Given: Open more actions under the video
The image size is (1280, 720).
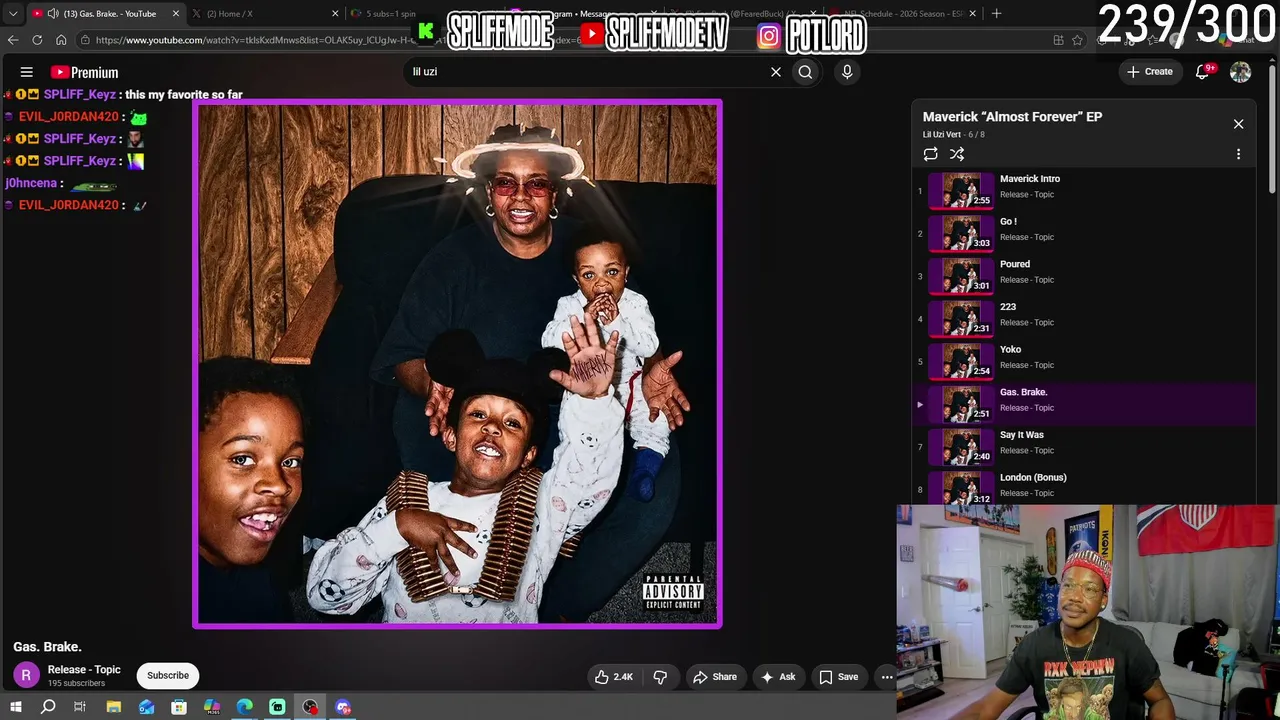Looking at the screenshot, I should [886, 677].
